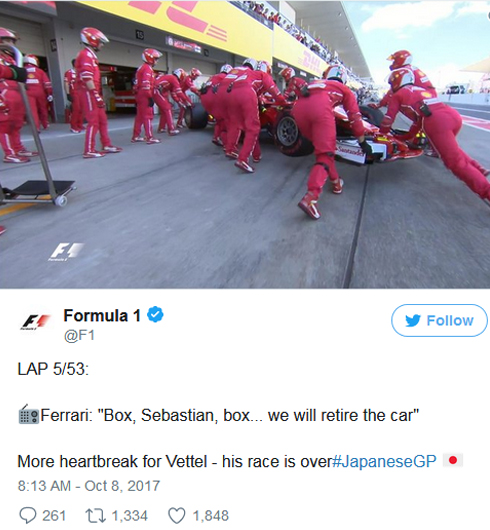Image resolution: width=490 pixels, height=530 pixels.
Task: Click the @F1 handle
Action: point(79,335)
